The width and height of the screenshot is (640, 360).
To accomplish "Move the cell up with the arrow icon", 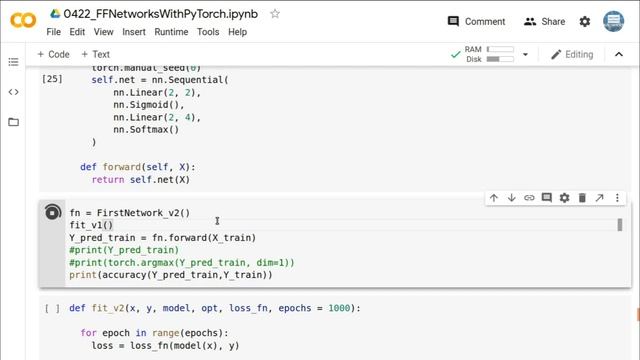I will (494, 198).
